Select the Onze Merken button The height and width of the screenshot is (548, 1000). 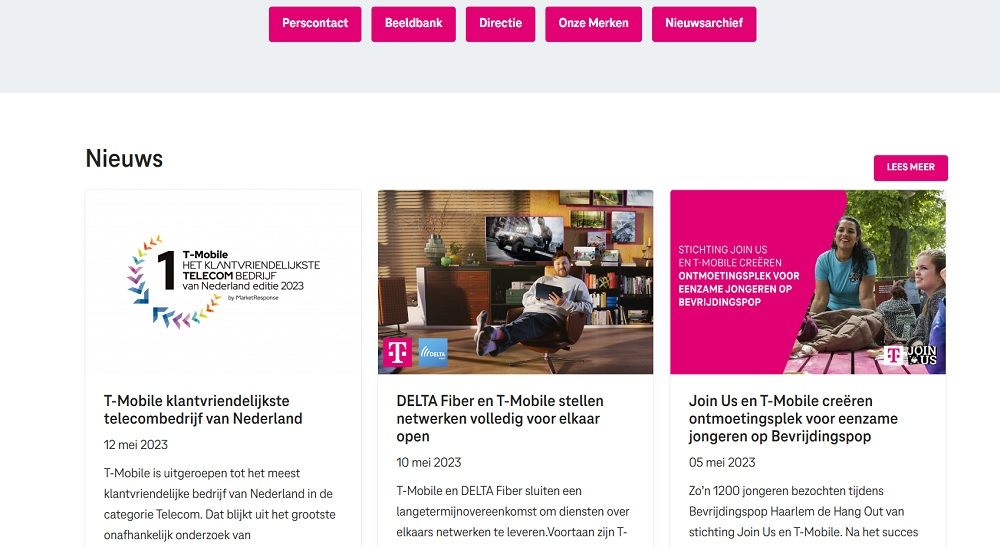click(593, 24)
